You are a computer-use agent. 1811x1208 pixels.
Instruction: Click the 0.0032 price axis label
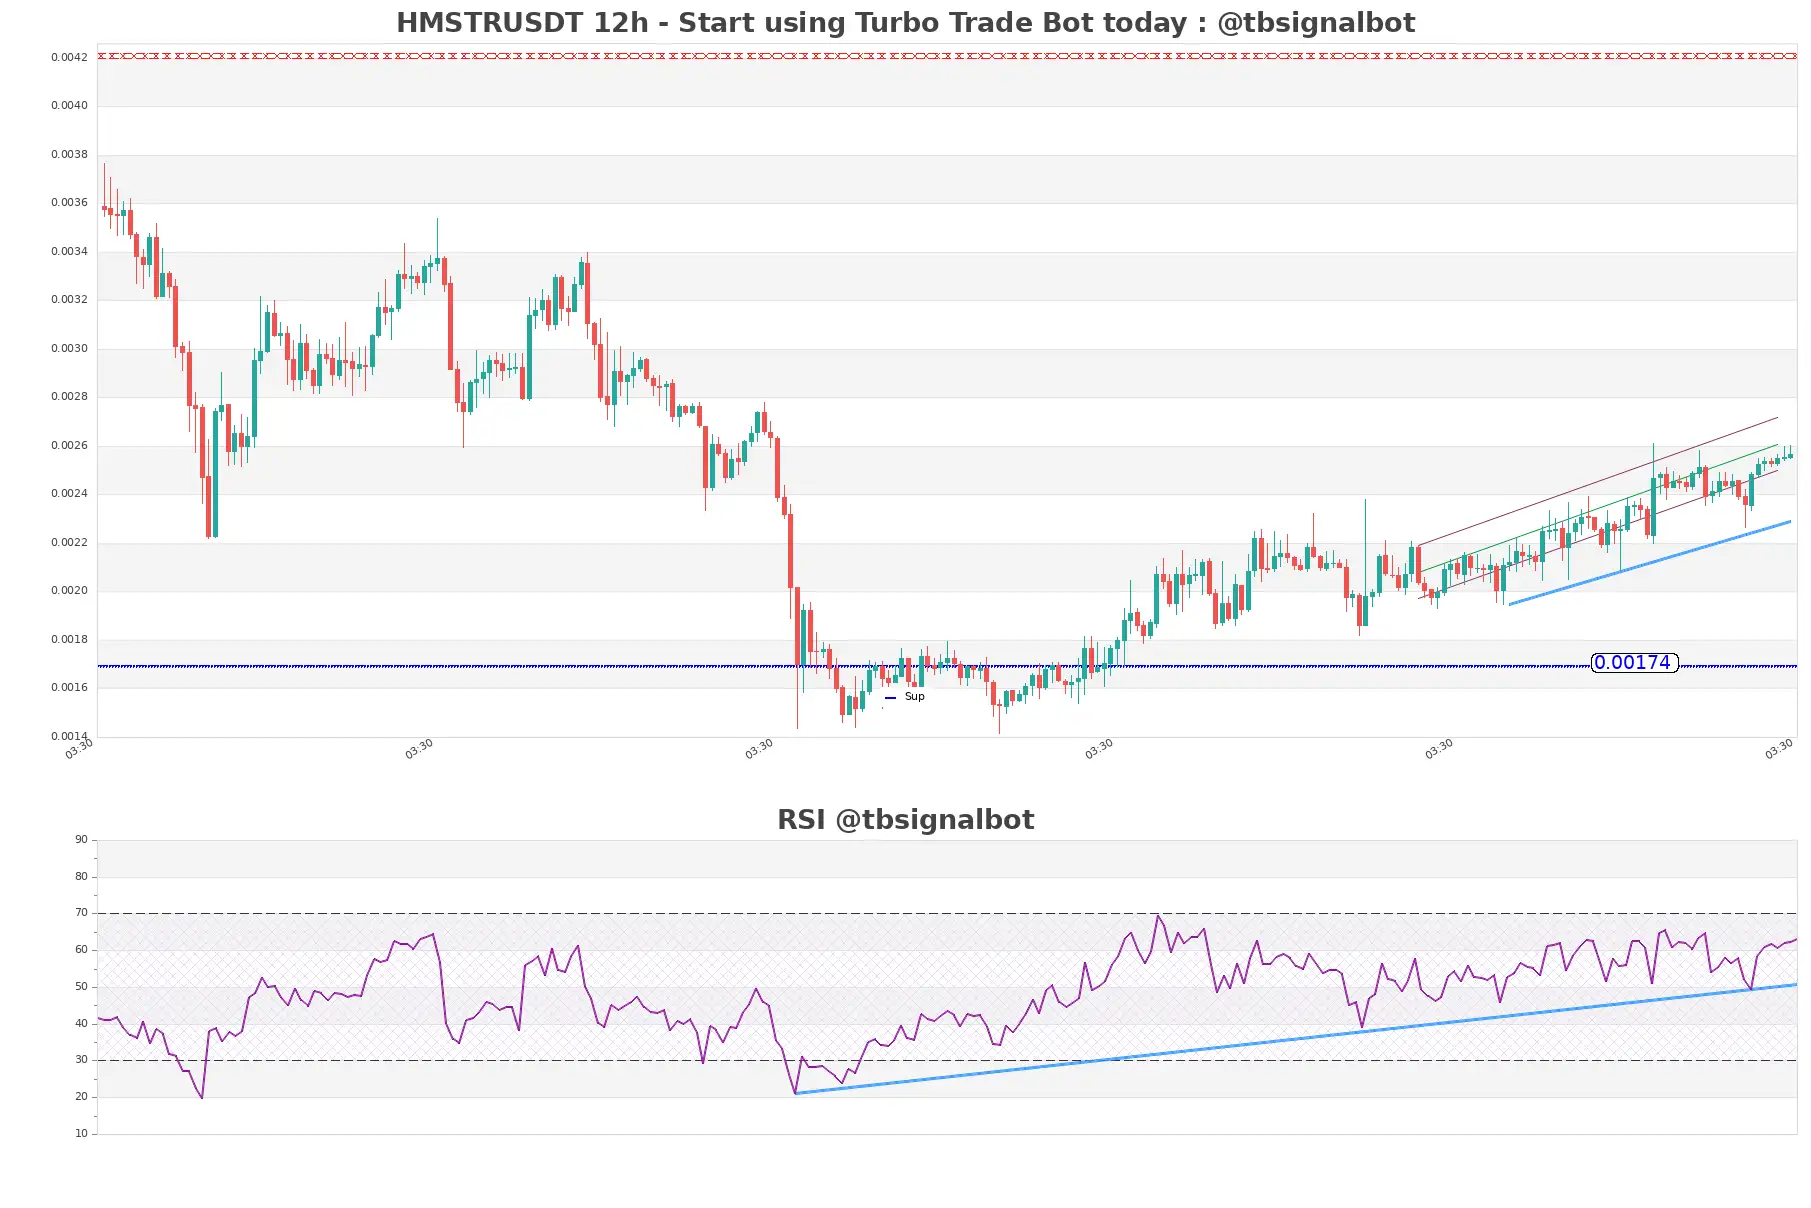(69, 299)
